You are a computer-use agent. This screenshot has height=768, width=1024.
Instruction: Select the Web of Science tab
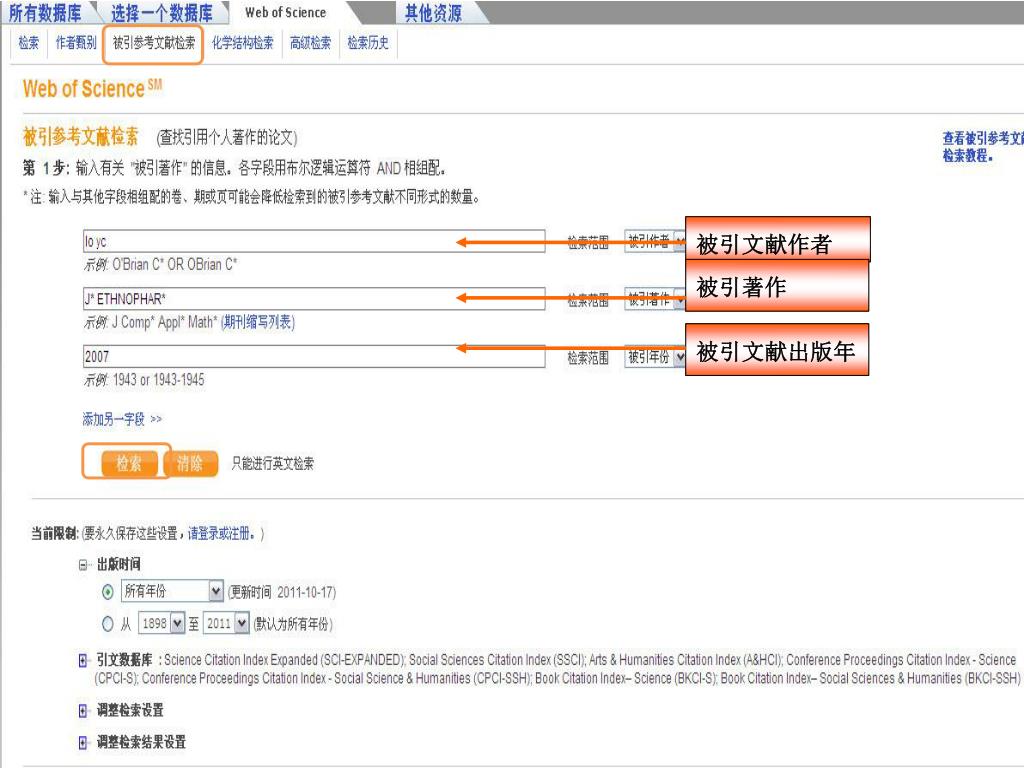click(285, 12)
